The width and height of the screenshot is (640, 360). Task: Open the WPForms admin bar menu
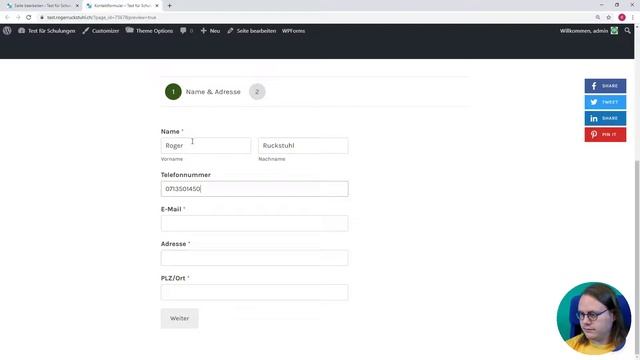click(x=293, y=31)
